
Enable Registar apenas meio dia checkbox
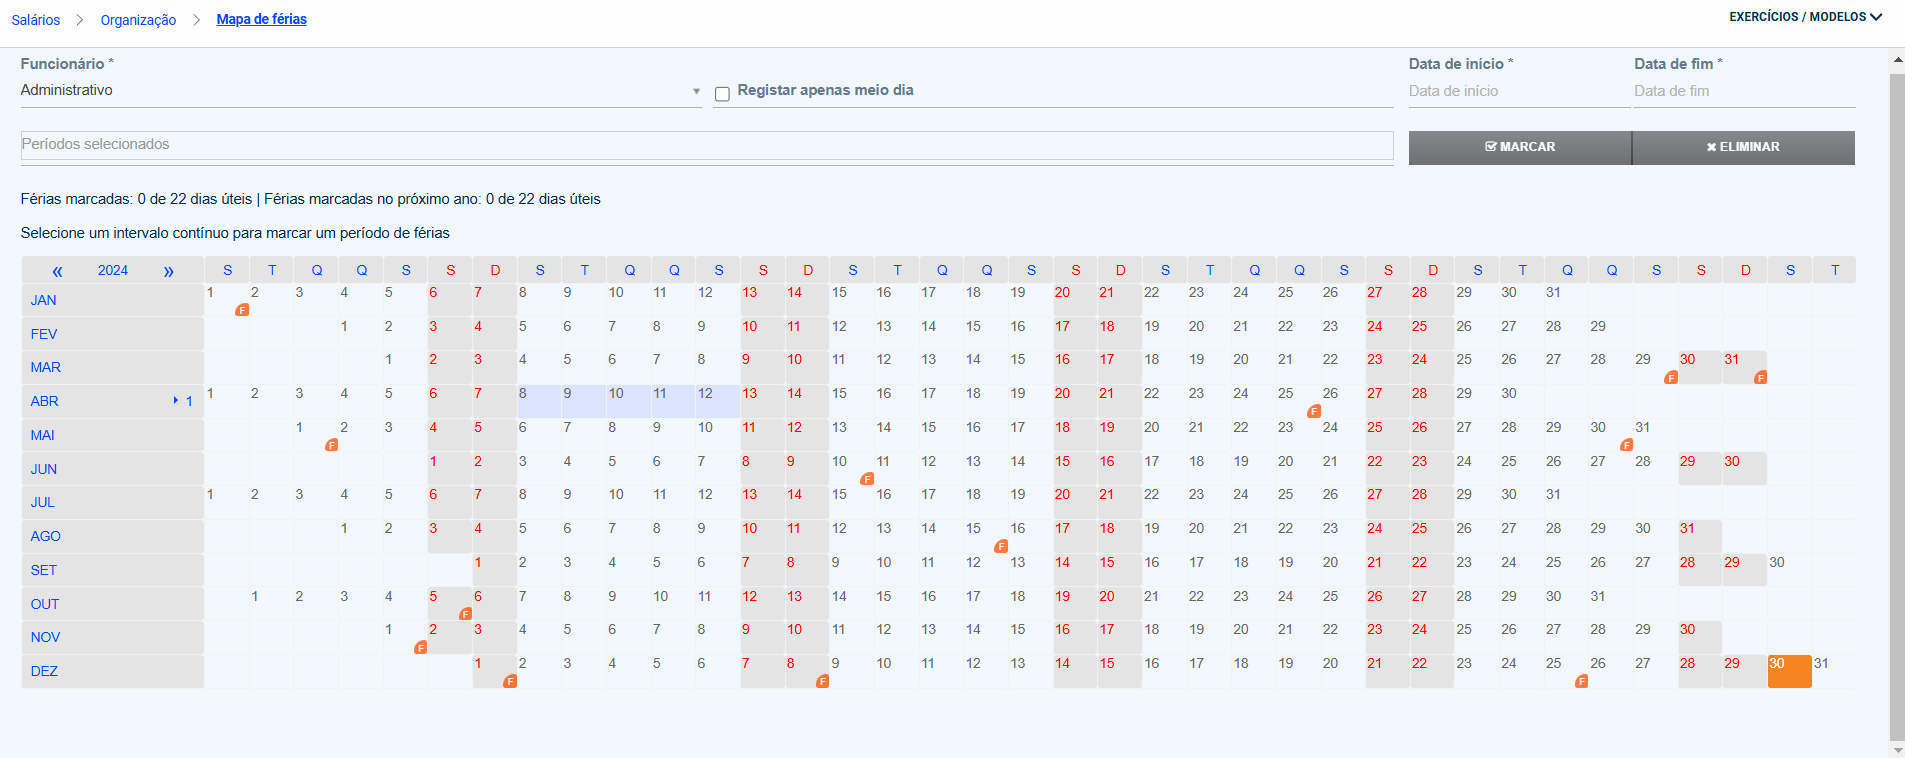[722, 94]
